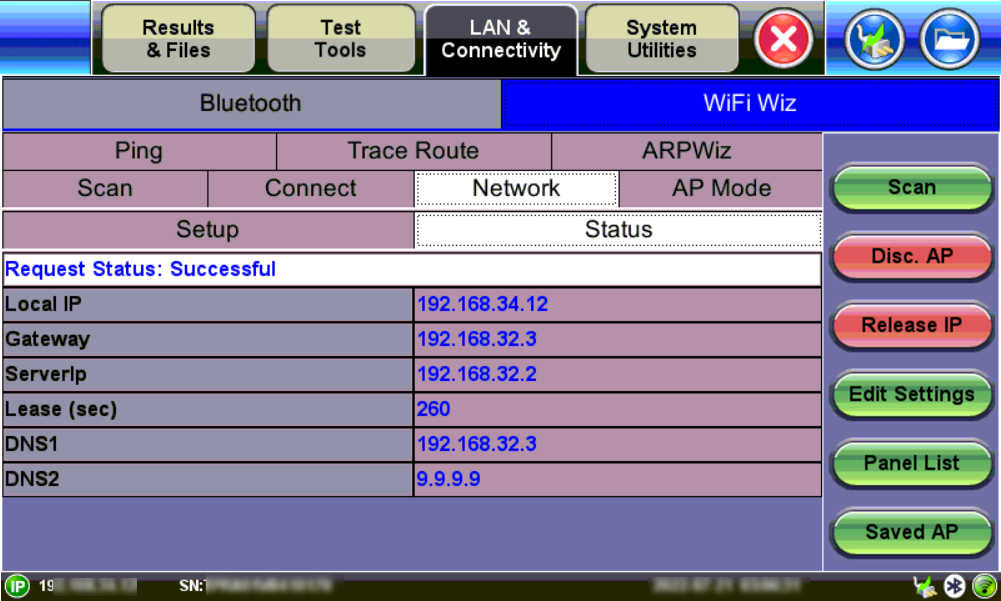Select the LAN & Connectivity tab
The image size is (1001, 601).
pos(501,39)
